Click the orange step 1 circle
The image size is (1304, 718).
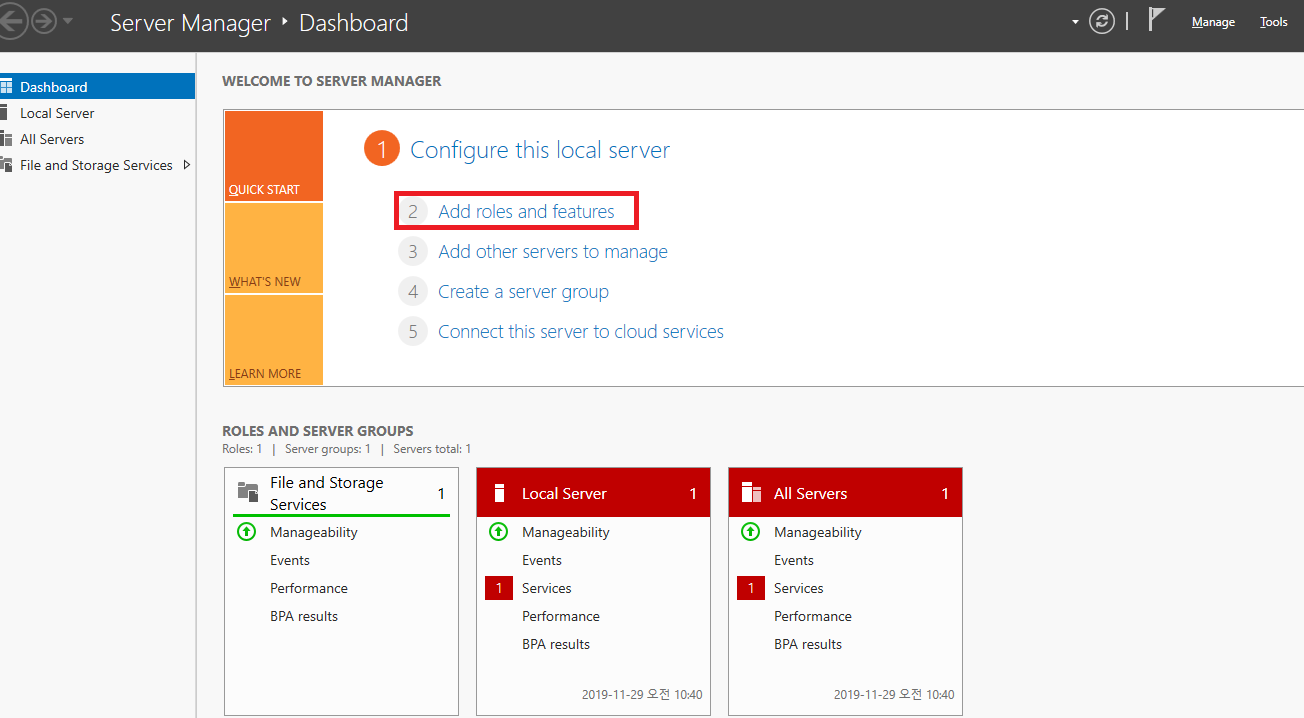tap(381, 149)
